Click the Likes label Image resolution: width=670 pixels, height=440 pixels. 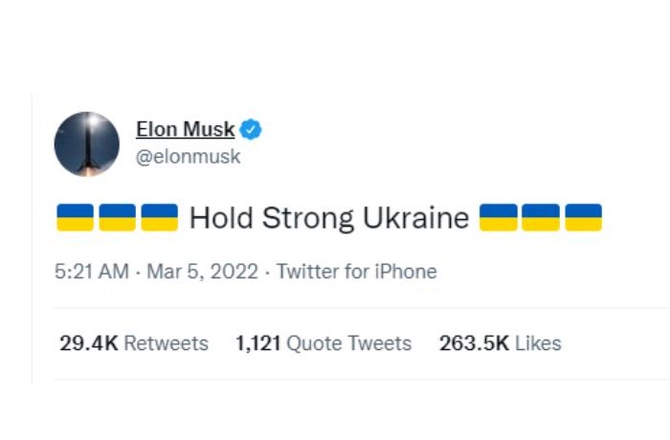click(538, 343)
